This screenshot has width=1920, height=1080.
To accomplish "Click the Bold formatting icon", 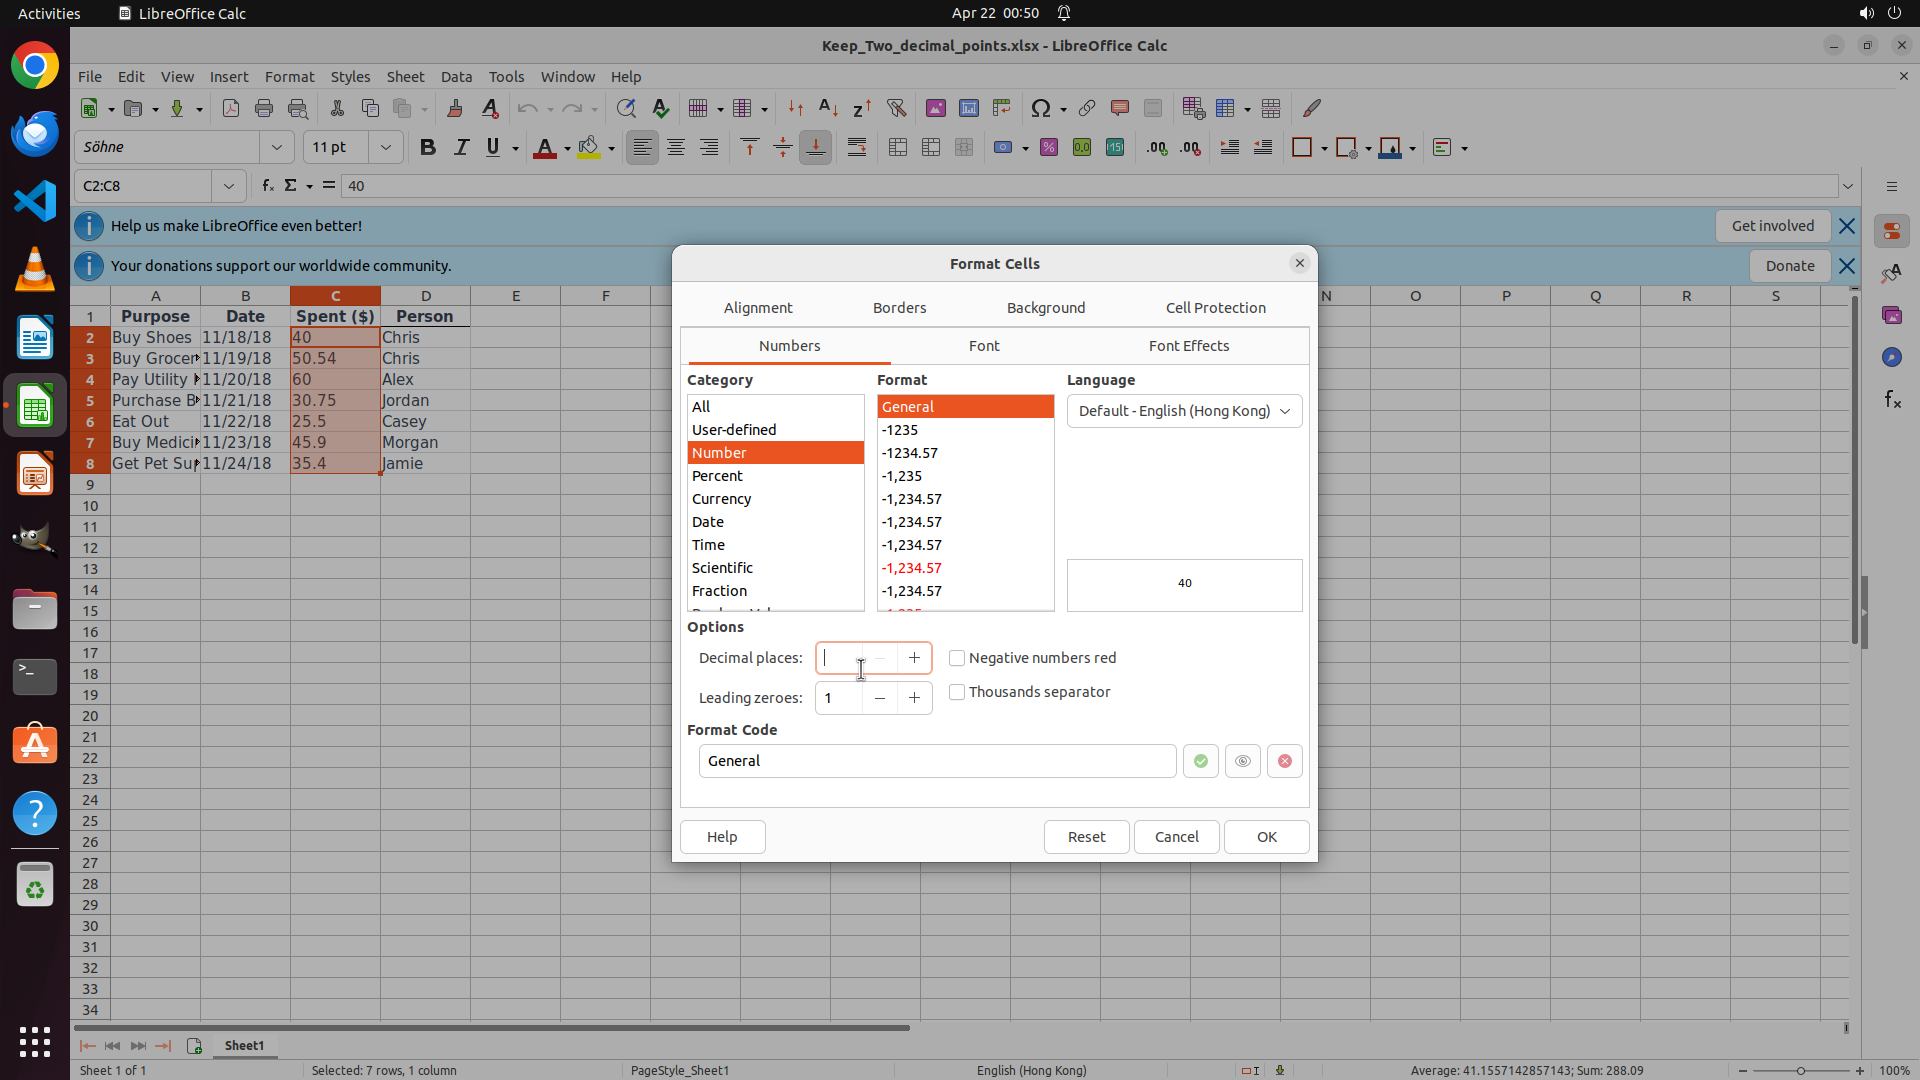I will point(428,147).
